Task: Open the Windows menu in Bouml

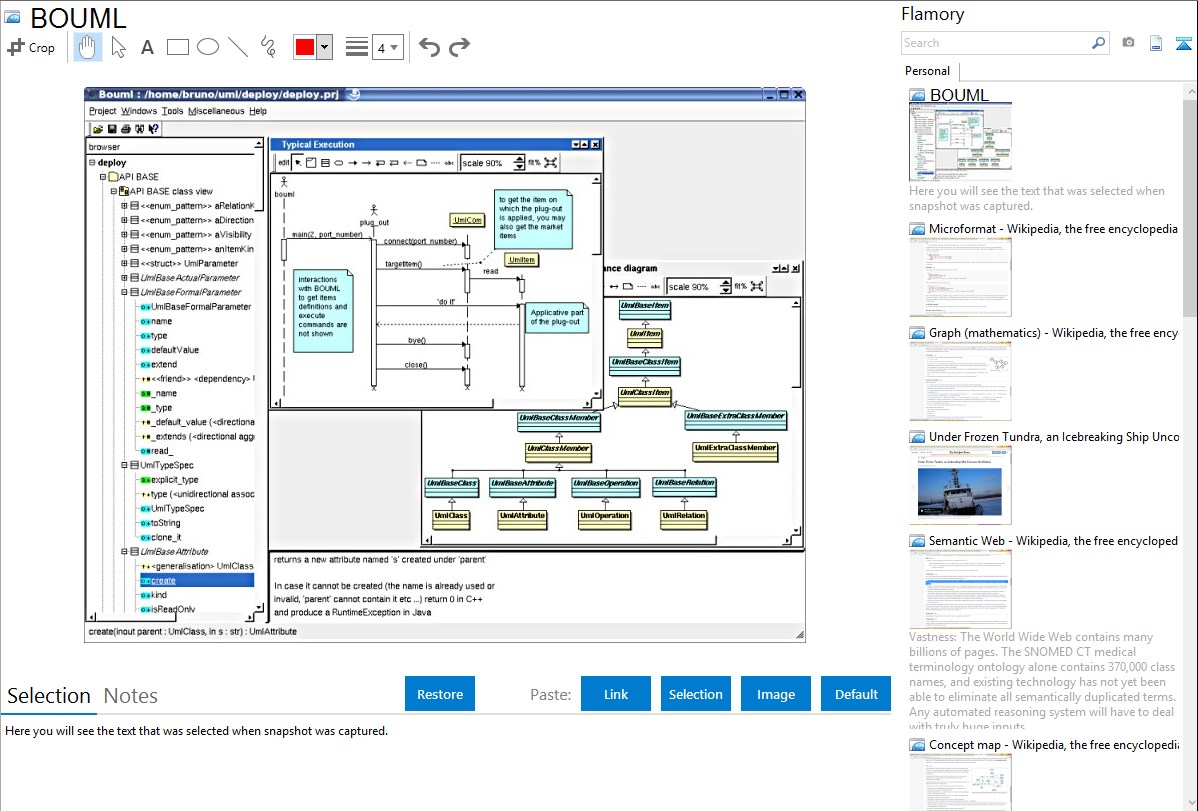Action: pos(138,112)
